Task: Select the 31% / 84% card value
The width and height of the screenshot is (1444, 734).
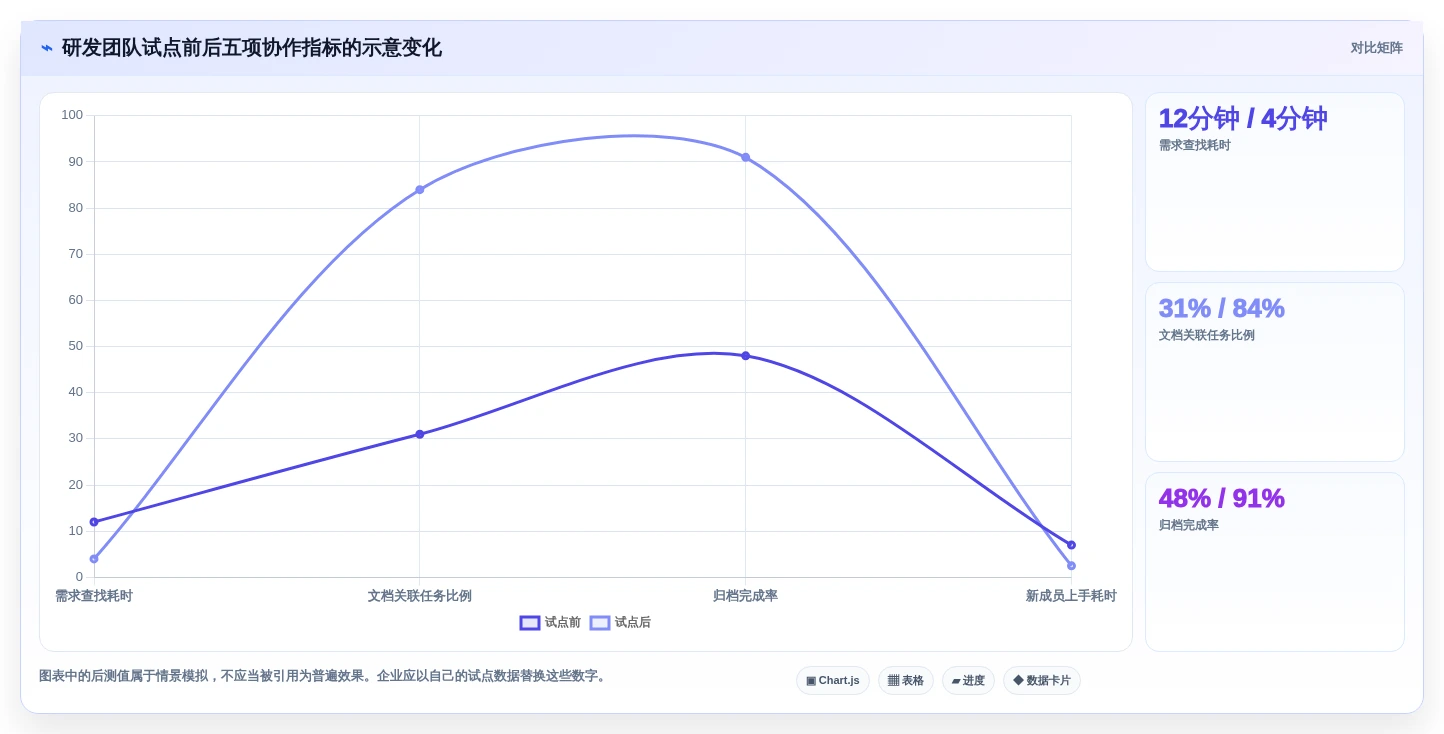Action: coord(1221,308)
